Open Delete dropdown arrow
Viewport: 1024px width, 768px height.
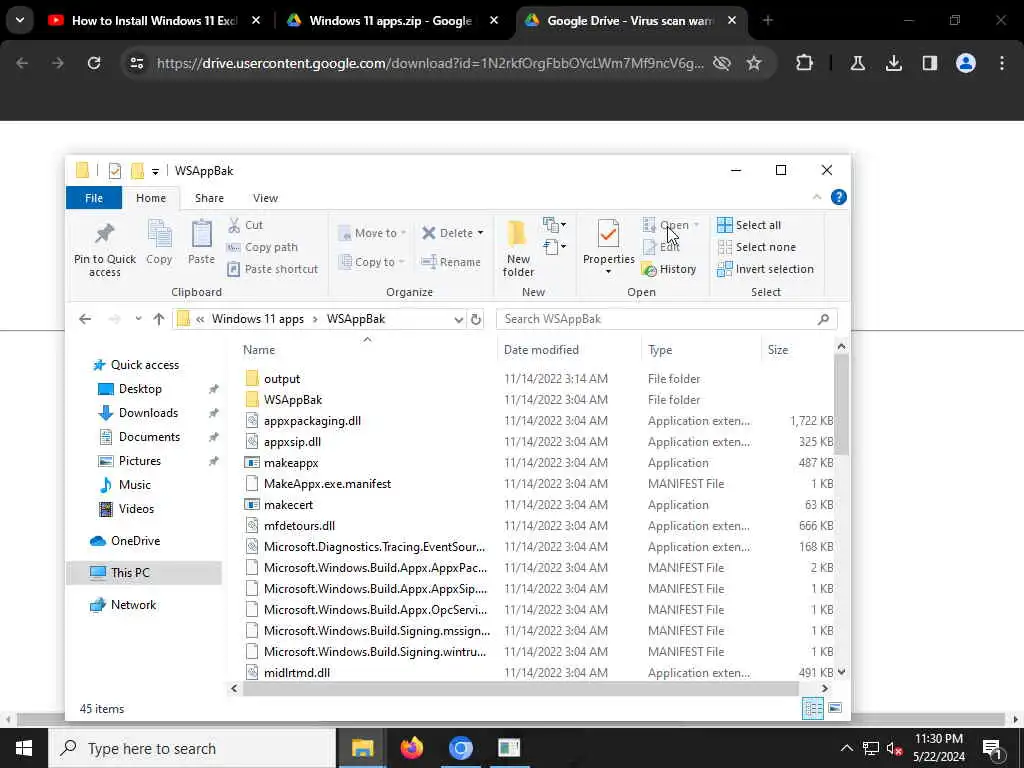481,232
